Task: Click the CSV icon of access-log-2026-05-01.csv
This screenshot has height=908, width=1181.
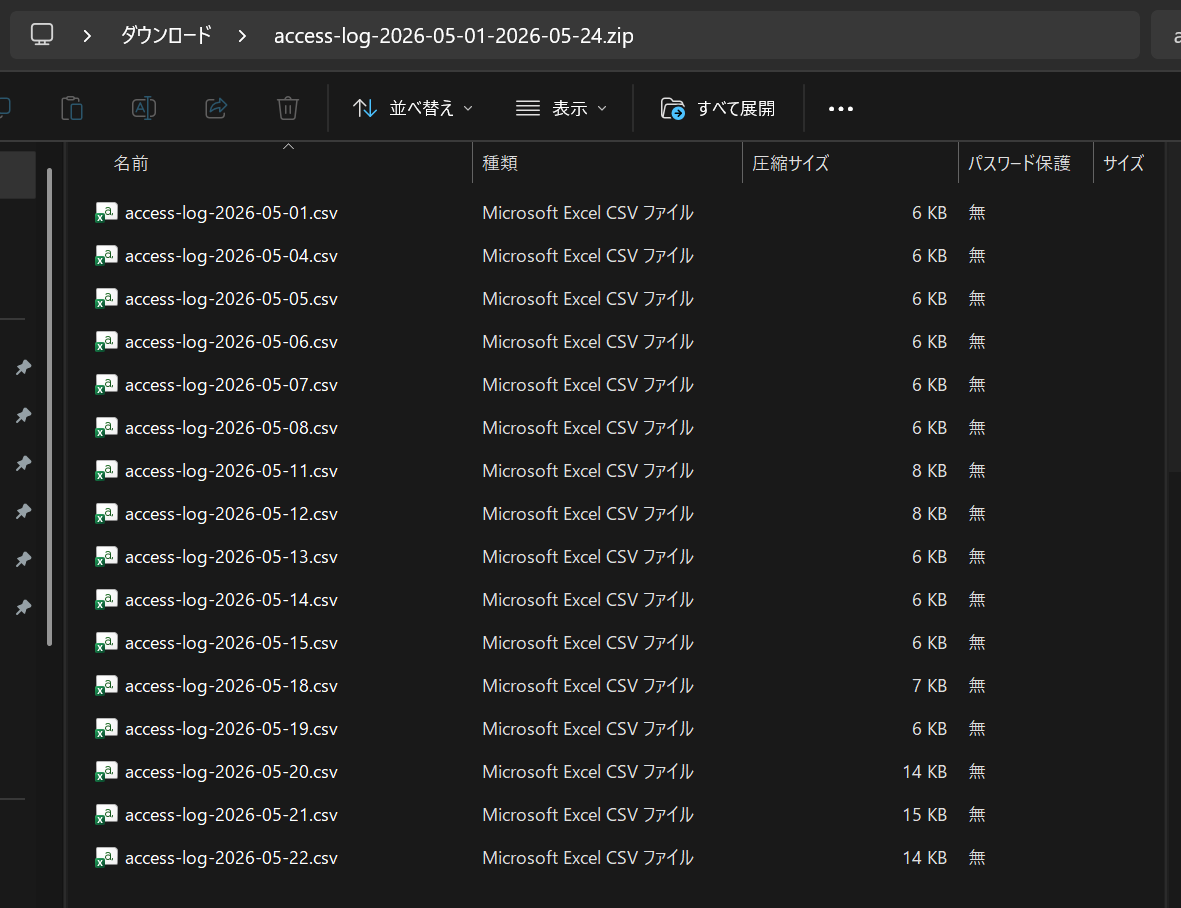Action: click(x=106, y=213)
